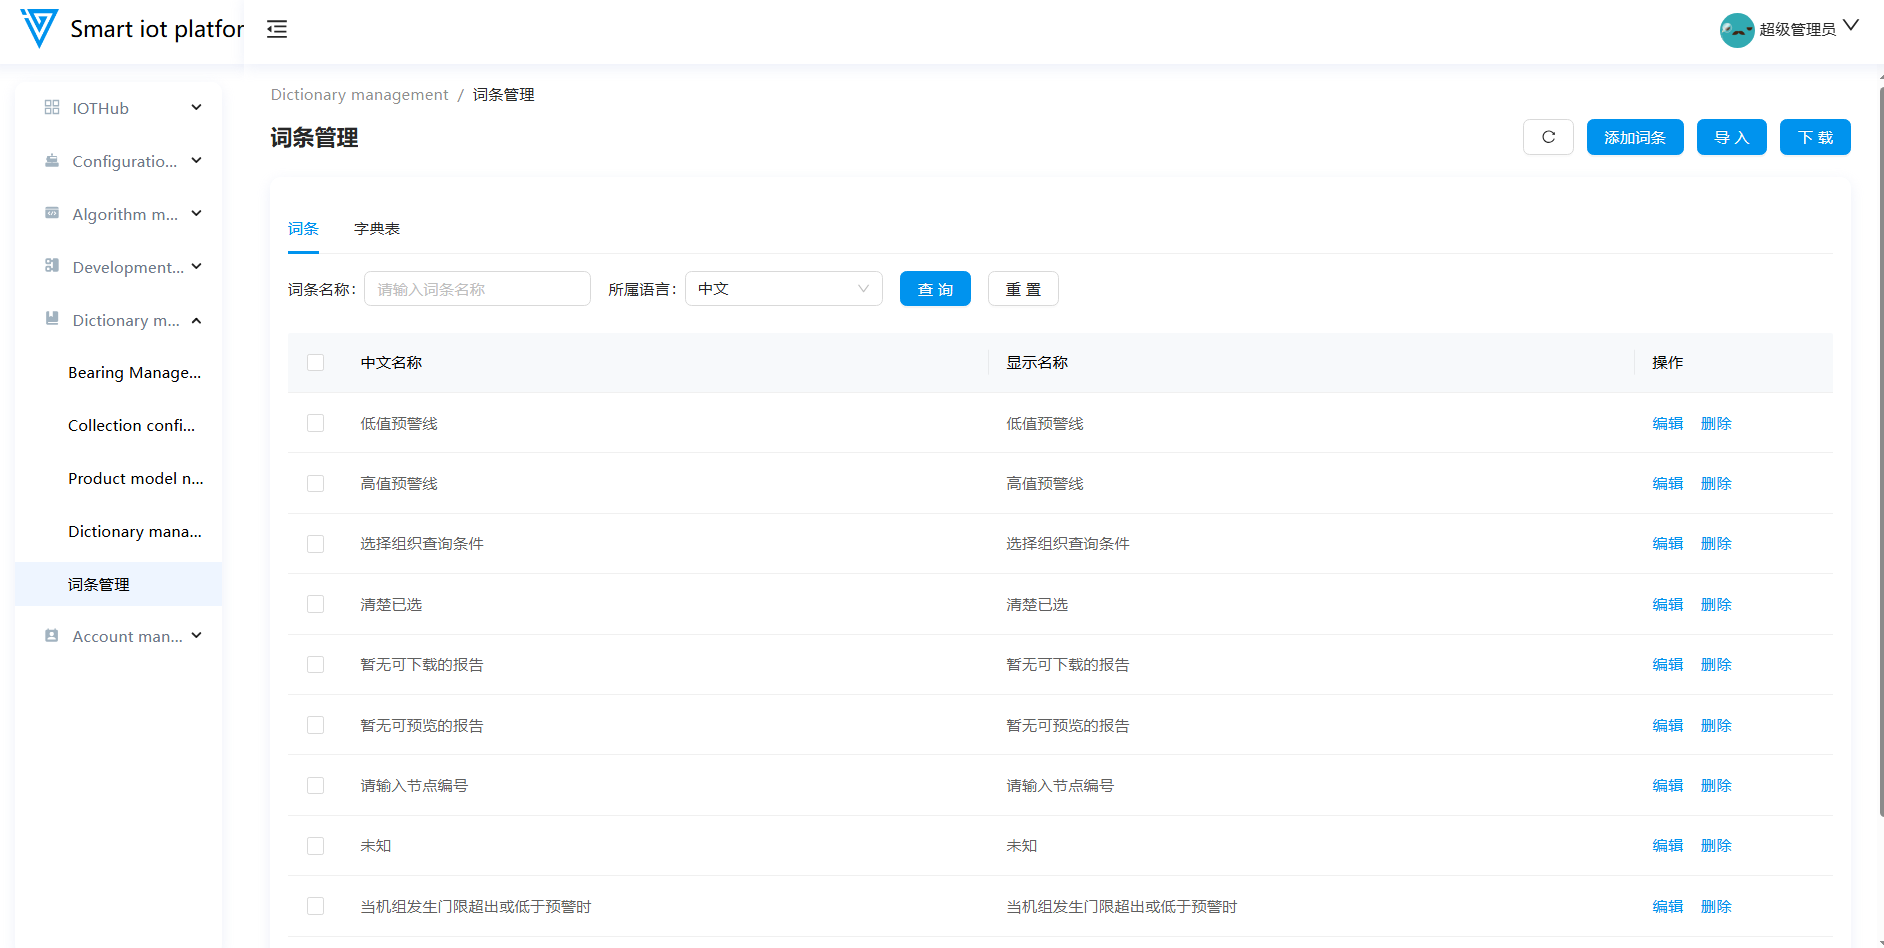Open Collection configuration sidebar item
The width and height of the screenshot is (1884, 948).
(132, 426)
